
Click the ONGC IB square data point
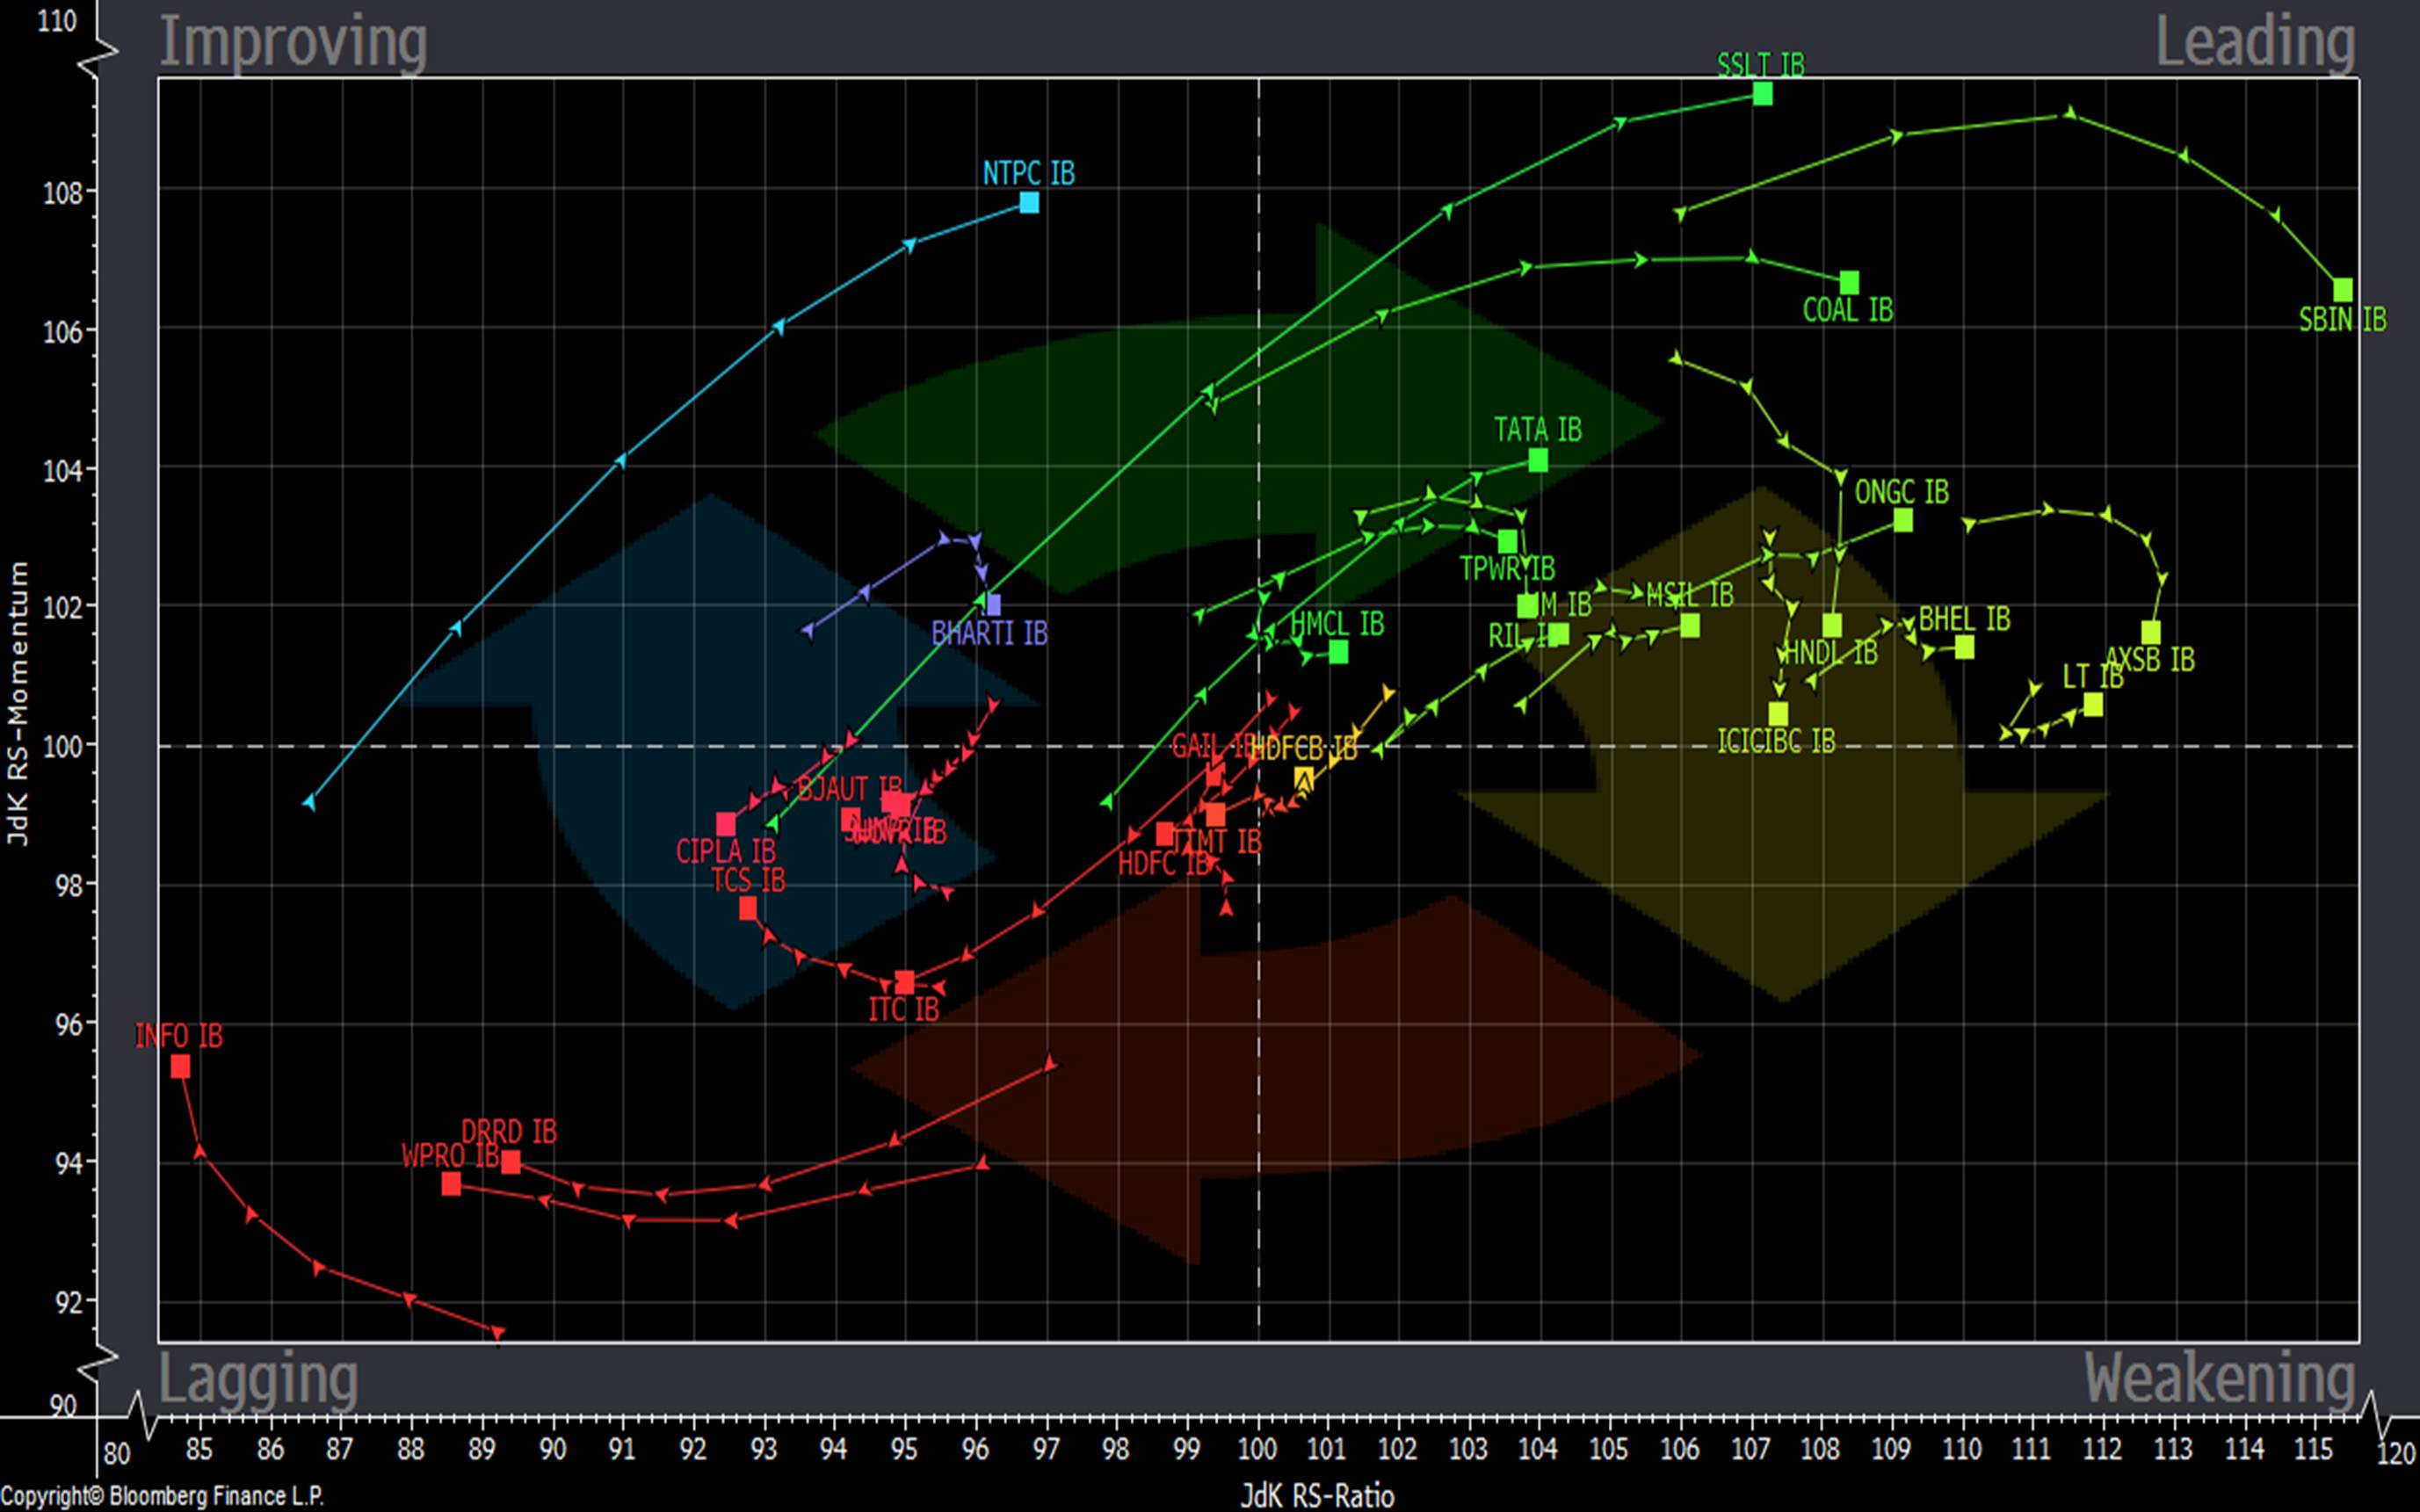pyautogui.click(x=1902, y=520)
